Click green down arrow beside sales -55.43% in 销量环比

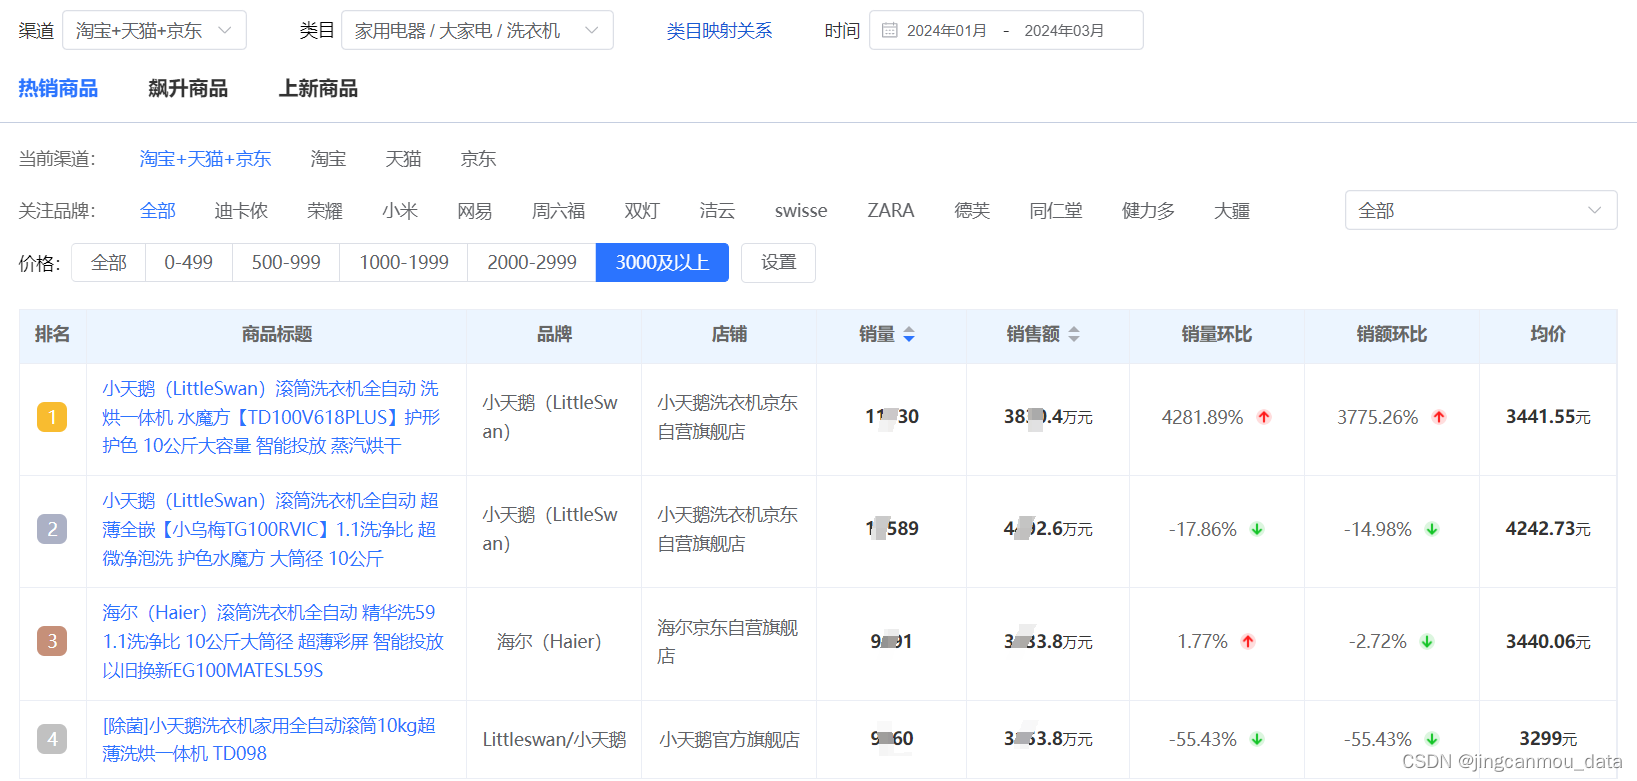coord(1257,739)
